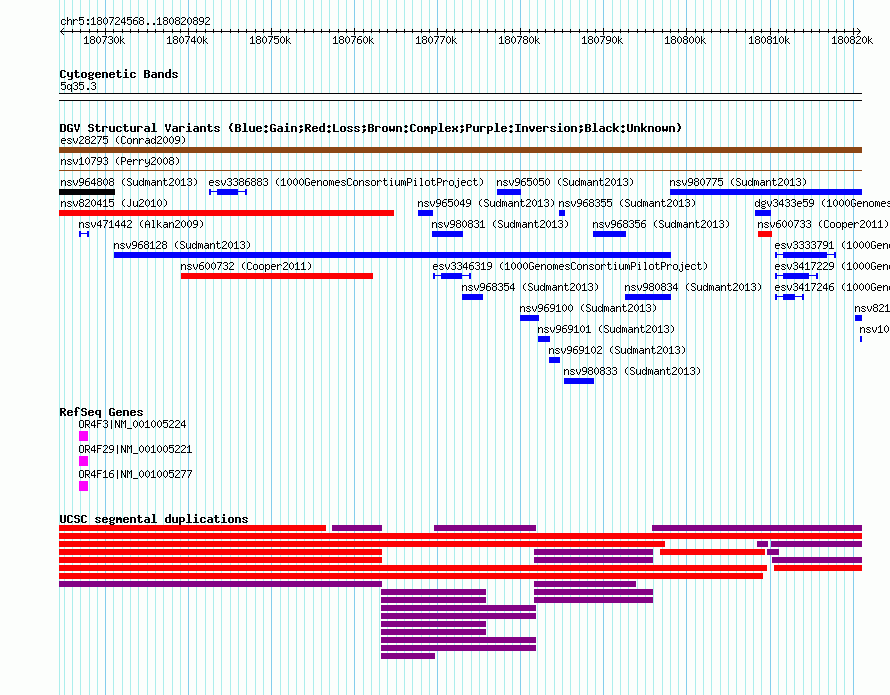The image size is (890, 695).
Task: Click the red nsv820415 (Ju2010) loss bar
Action: click(x=226, y=213)
